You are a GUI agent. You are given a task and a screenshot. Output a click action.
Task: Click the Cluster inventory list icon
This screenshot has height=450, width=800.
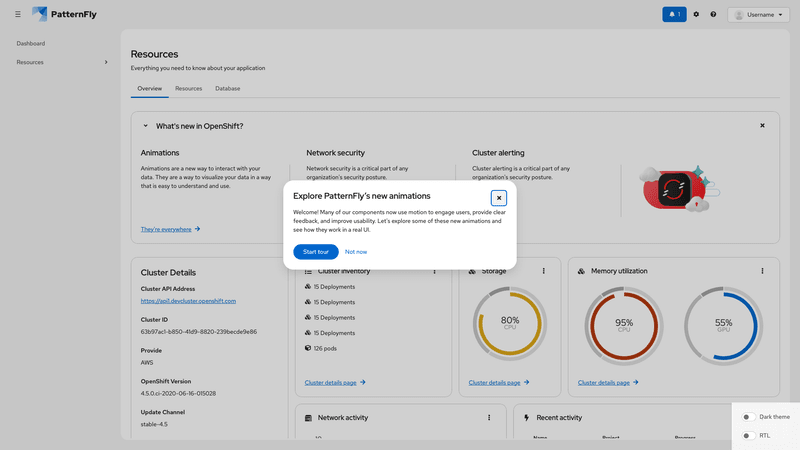[x=308, y=271]
